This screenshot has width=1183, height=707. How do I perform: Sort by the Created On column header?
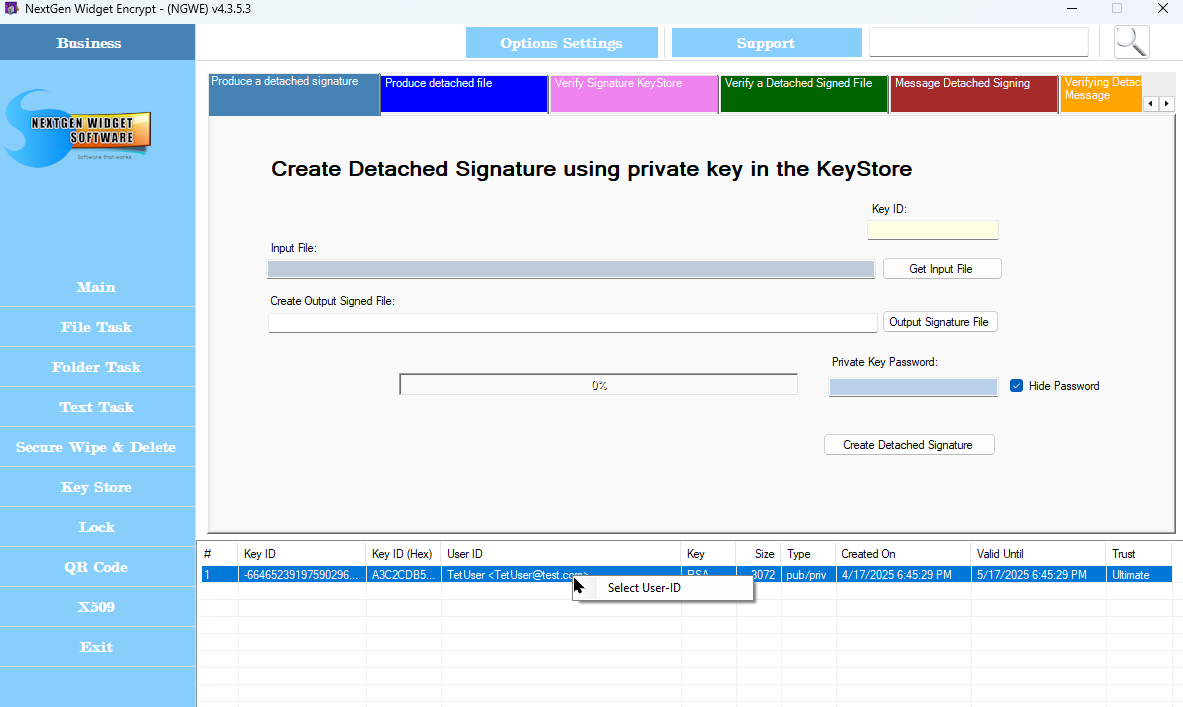pyautogui.click(x=902, y=554)
